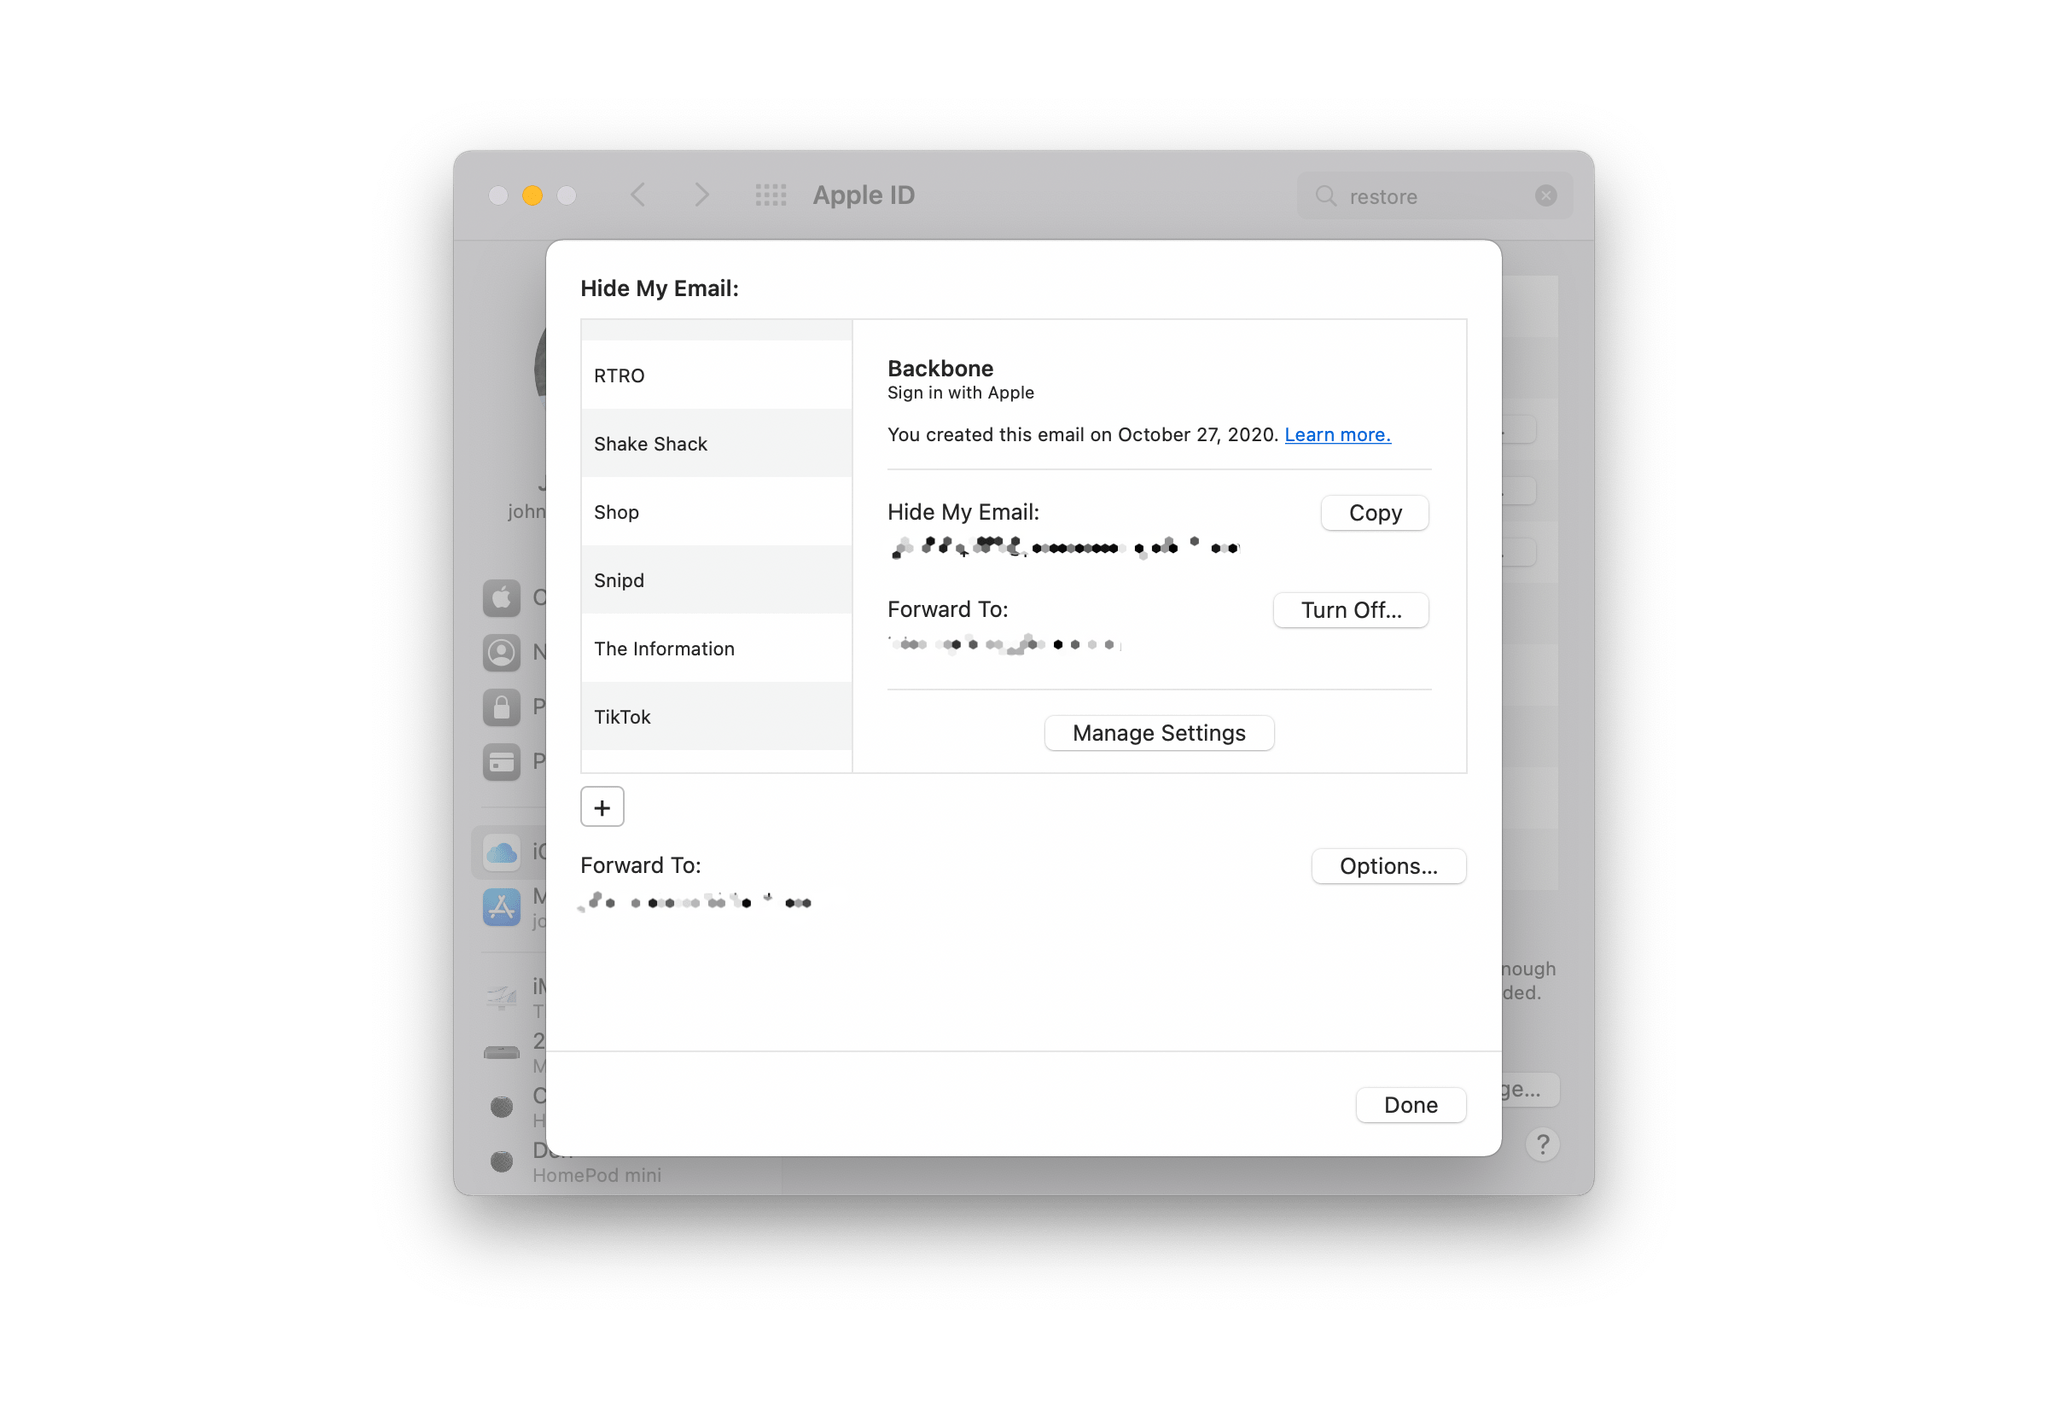Go forward with the right chevron
The height and width of the screenshot is (1408, 2048).
pyautogui.click(x=702, y=195)
